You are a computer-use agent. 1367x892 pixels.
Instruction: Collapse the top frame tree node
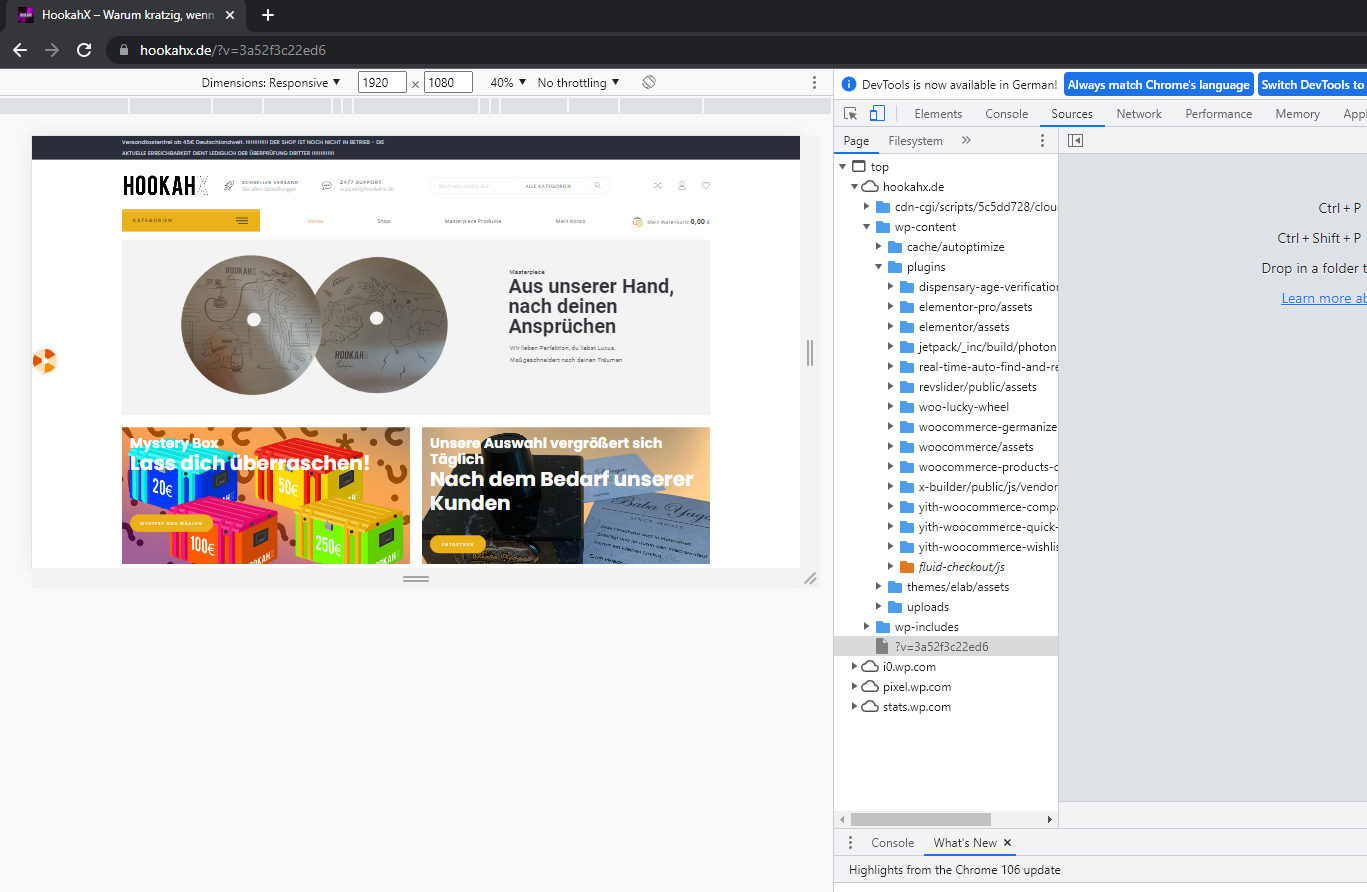pos(844,167)
